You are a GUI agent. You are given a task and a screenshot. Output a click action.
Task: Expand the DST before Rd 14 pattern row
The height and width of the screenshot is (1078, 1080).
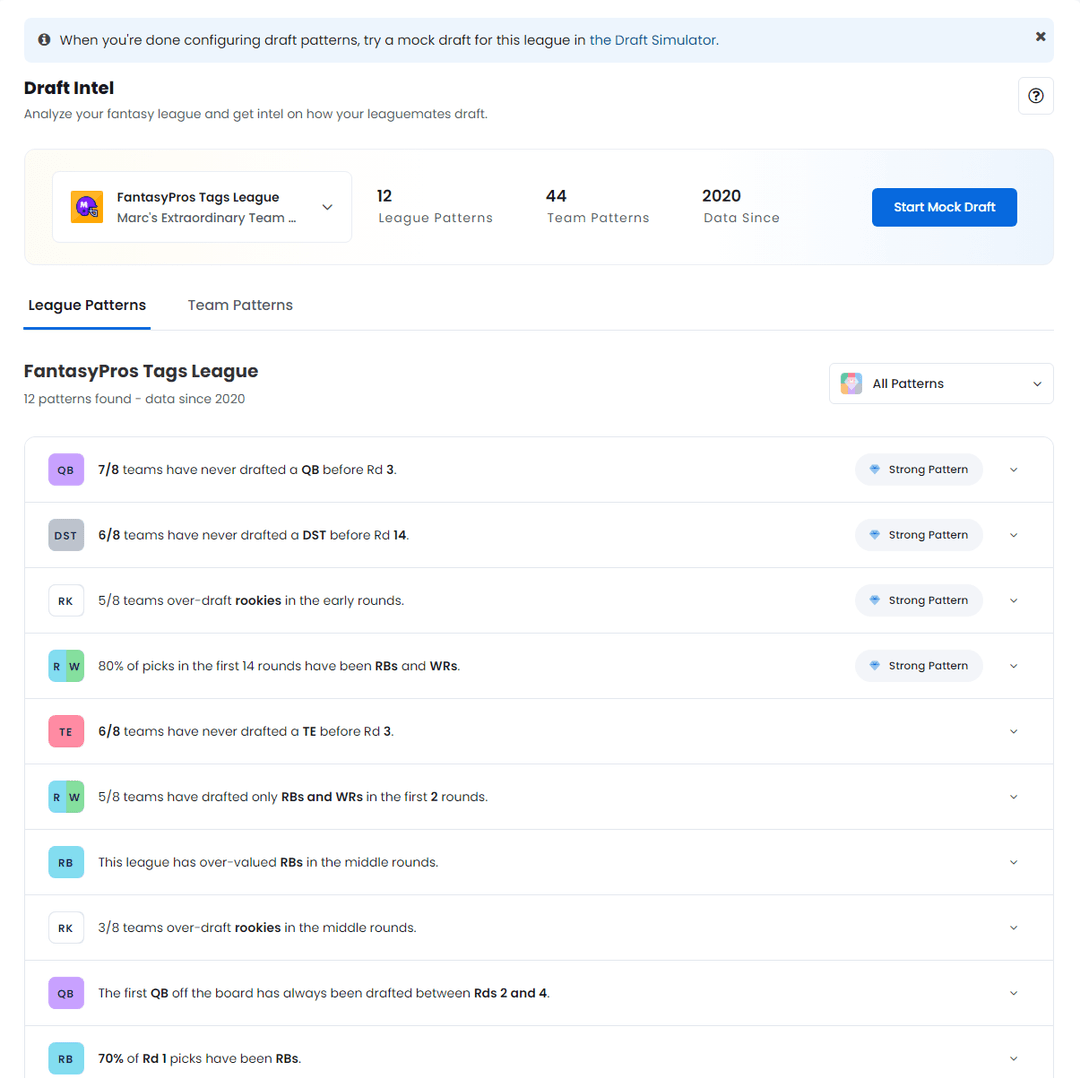coord(1013,535)
